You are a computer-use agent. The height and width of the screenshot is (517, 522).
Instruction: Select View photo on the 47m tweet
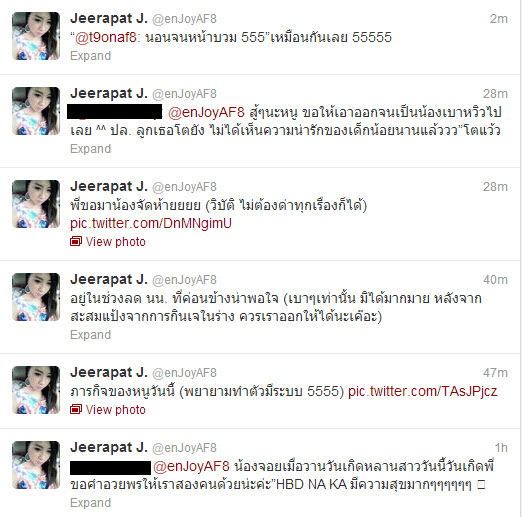[116, 410]
